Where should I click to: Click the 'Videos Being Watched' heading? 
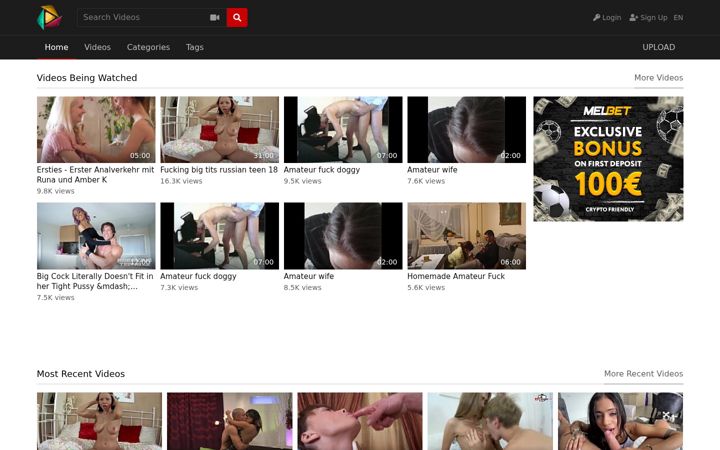pos(87,78)
